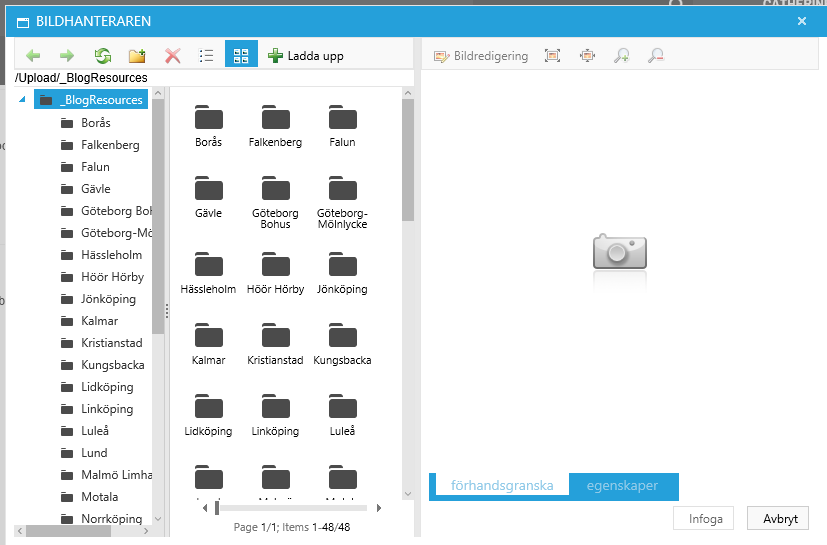Open the Göteborg-Mölnlycke folder thumbnail
827x545 pixels.
coord(342,202)
